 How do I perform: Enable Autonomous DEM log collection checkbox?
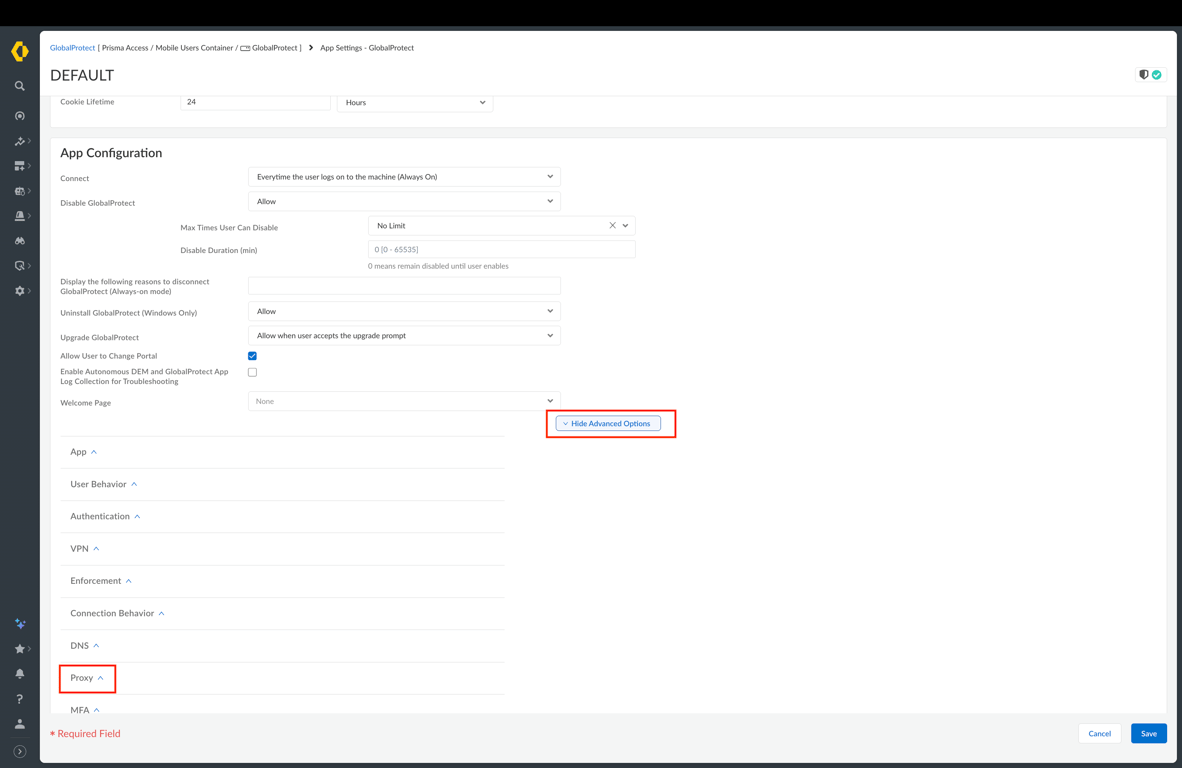tap(253, 372)
